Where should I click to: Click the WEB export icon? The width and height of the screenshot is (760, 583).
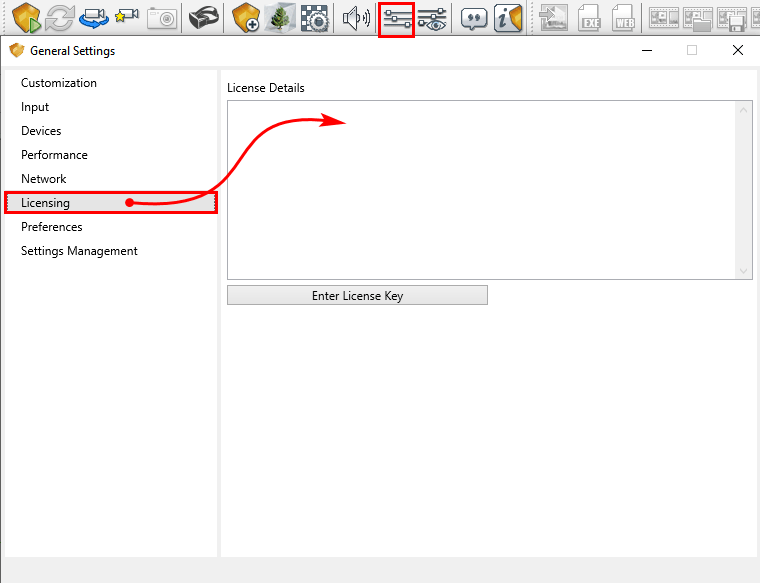pos(623,18)
